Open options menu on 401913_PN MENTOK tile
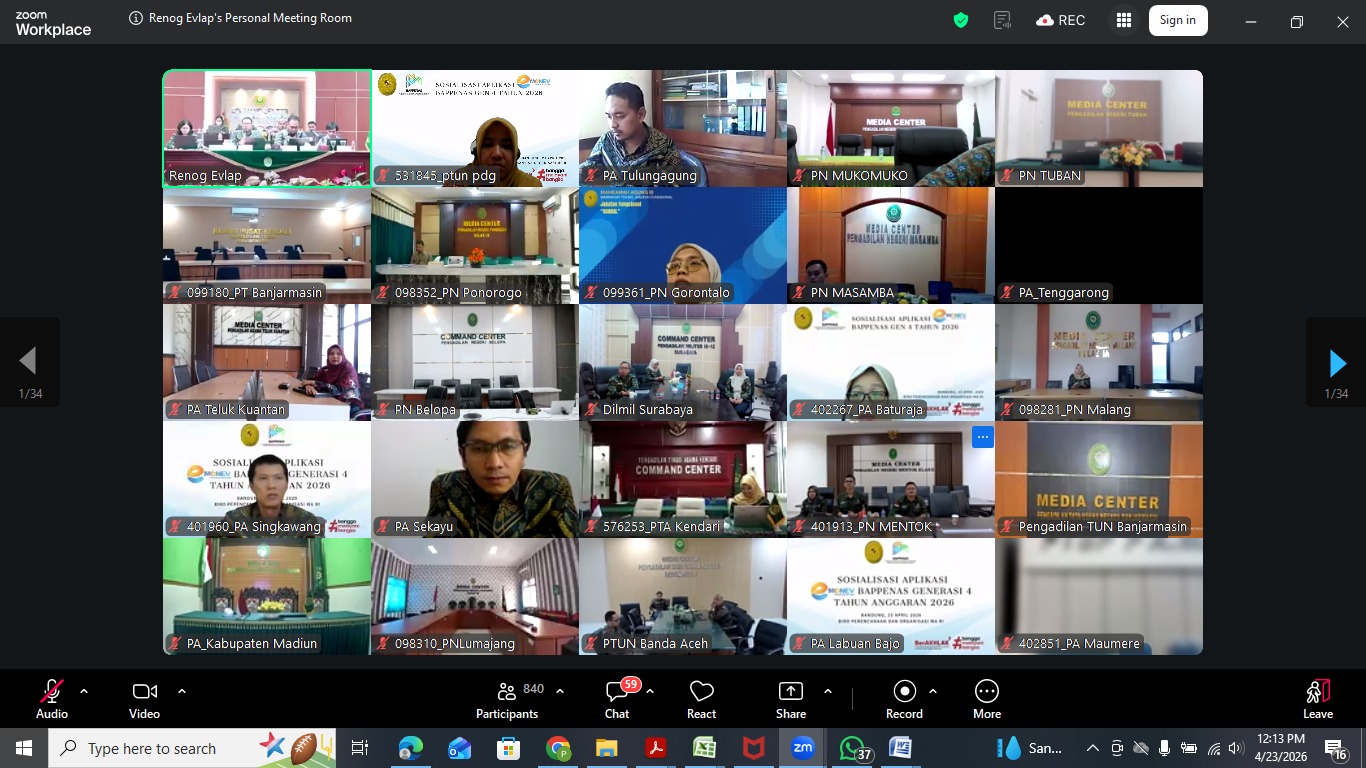Screen dimensions: 1366x768 click(982, 437)
